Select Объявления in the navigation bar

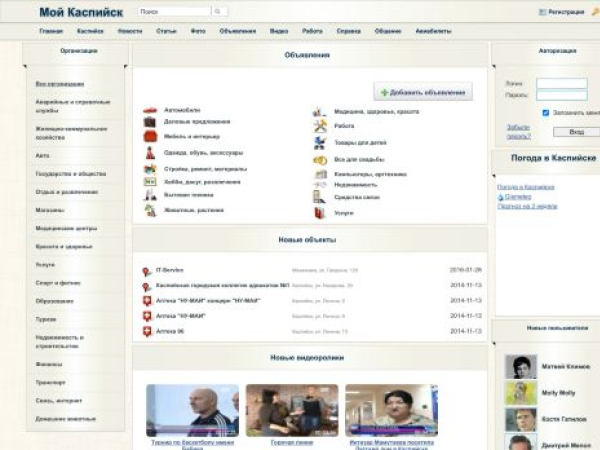[238, 31]
